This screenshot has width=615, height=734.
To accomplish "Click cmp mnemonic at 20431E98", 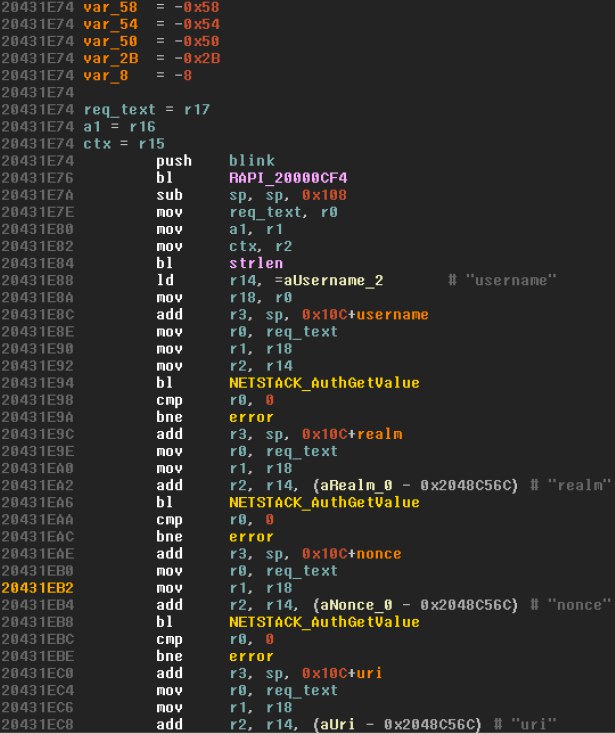I will 169,400.
